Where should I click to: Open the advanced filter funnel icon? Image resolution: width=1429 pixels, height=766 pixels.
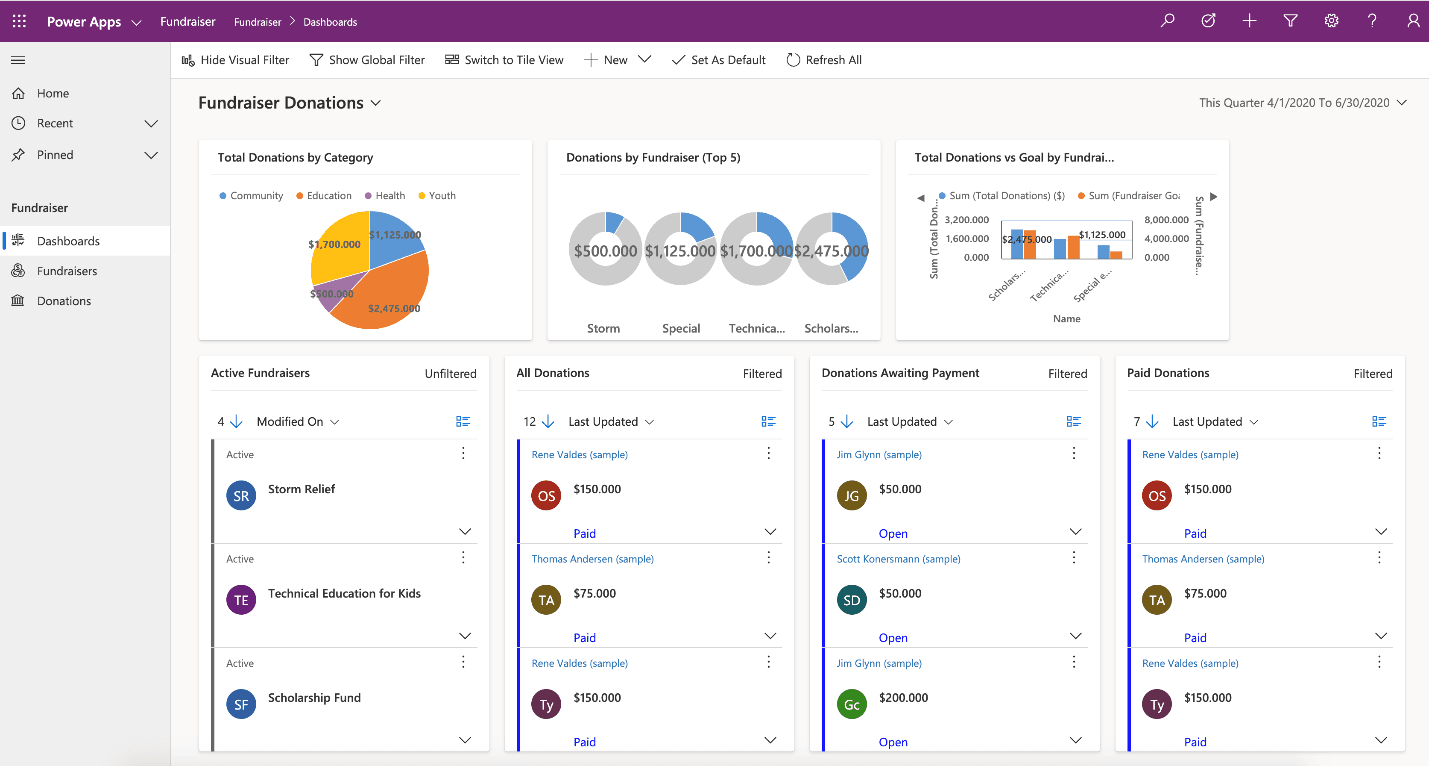(1290, 21)
